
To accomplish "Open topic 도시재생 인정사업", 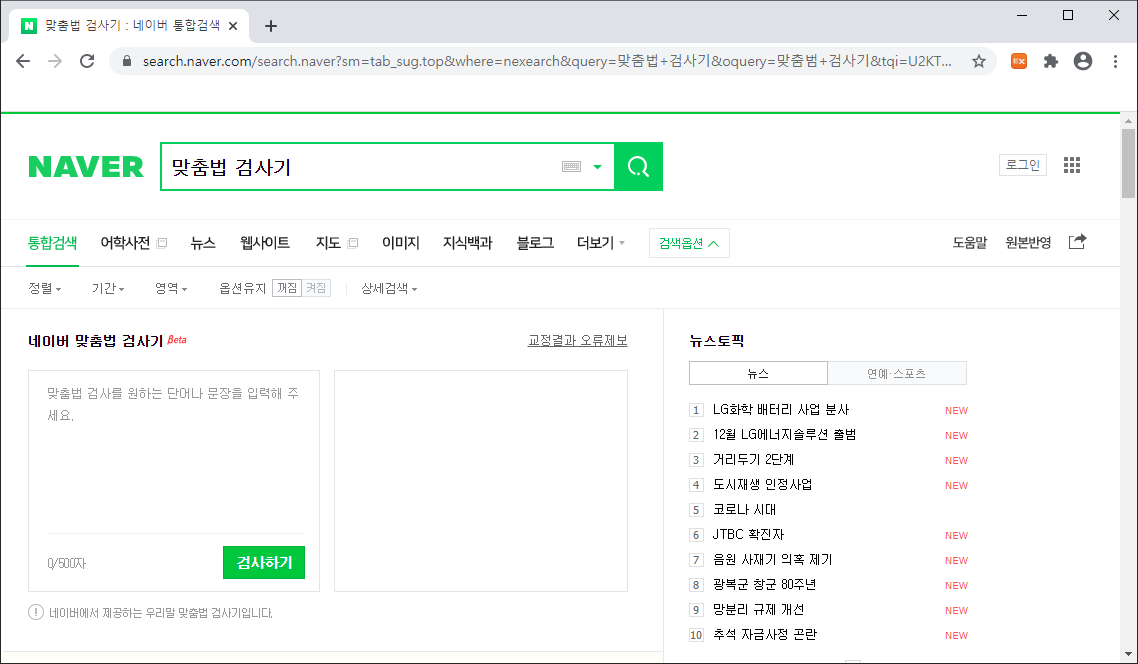I will [762, 485].
